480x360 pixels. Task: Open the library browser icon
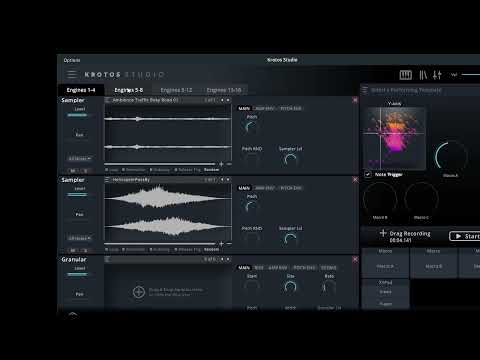tap(423, 75)
